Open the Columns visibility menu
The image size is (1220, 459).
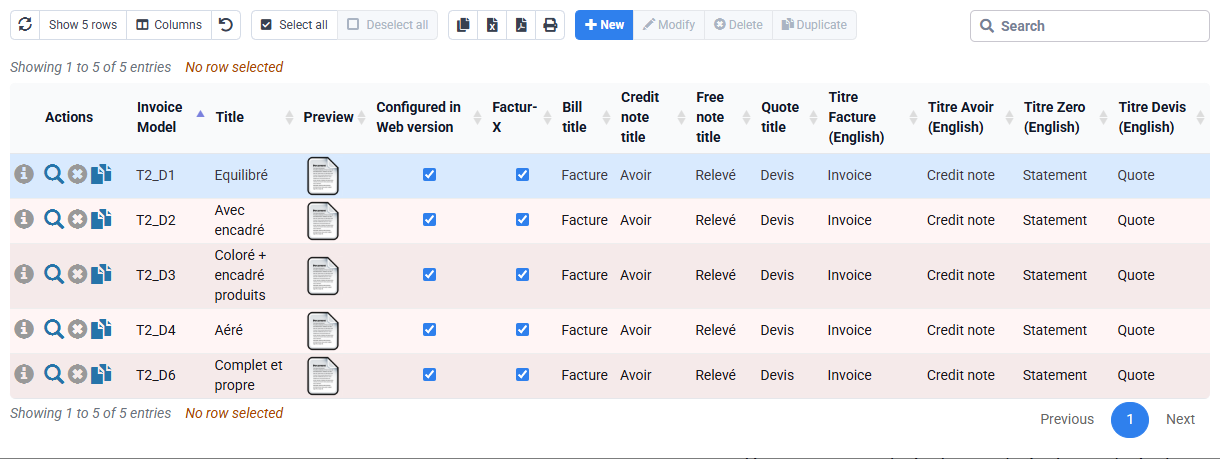[x=169, y=25]
